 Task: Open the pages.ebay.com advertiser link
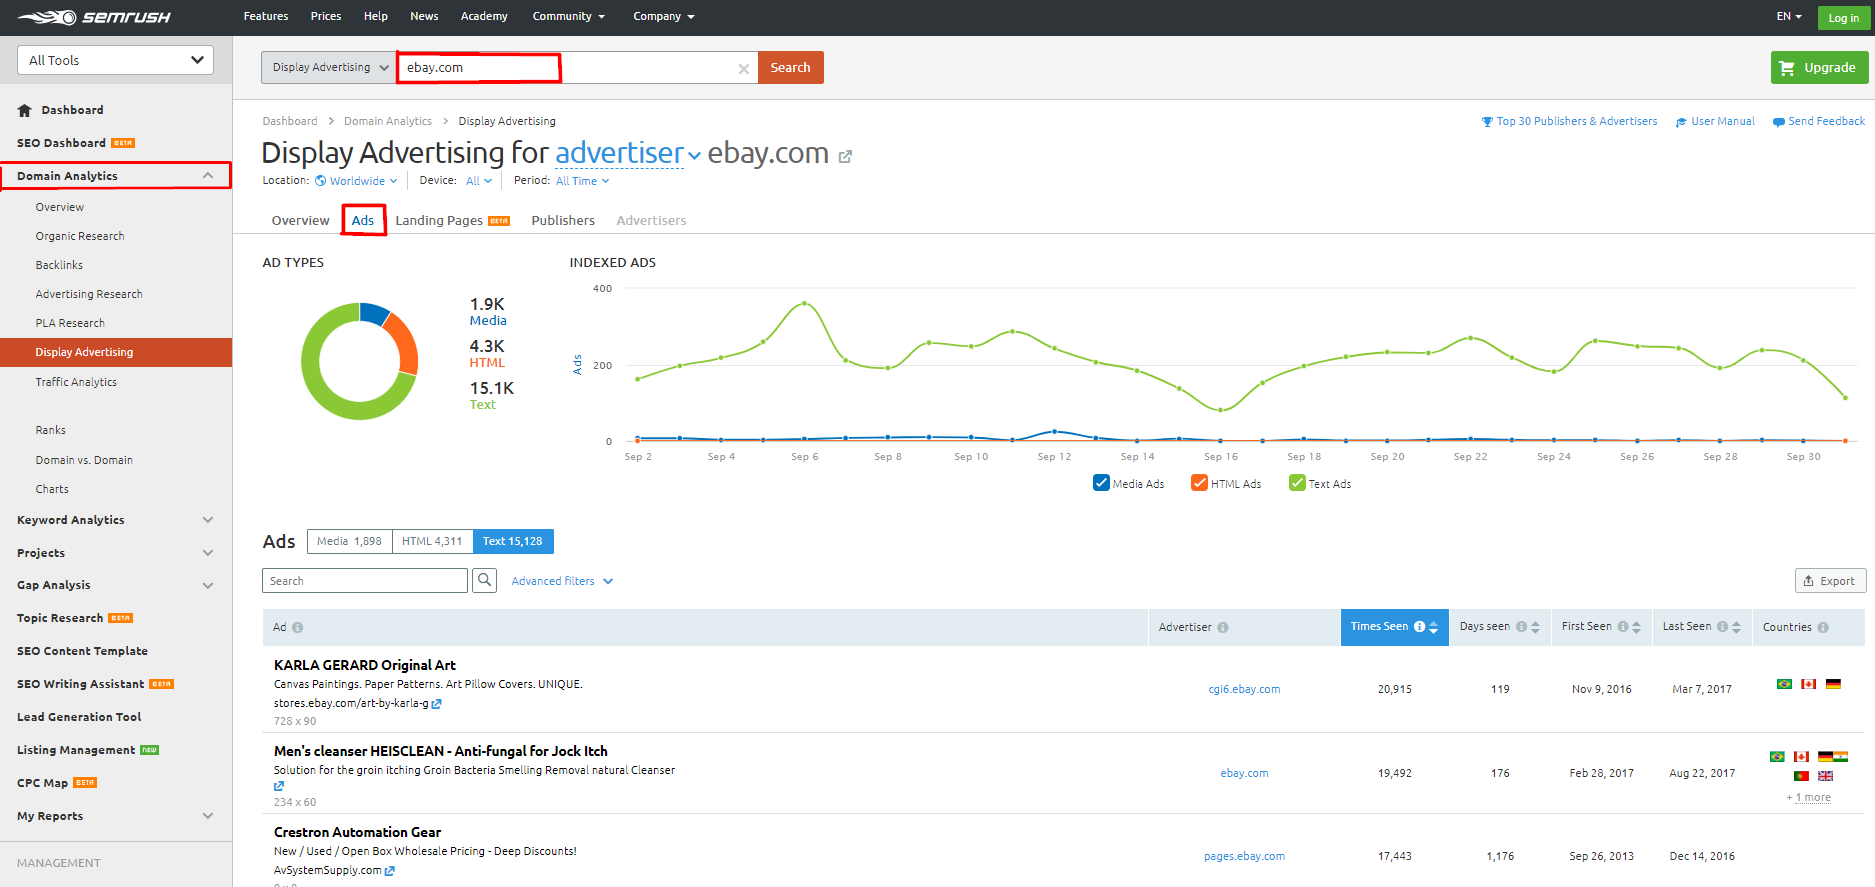(1244, 856)
